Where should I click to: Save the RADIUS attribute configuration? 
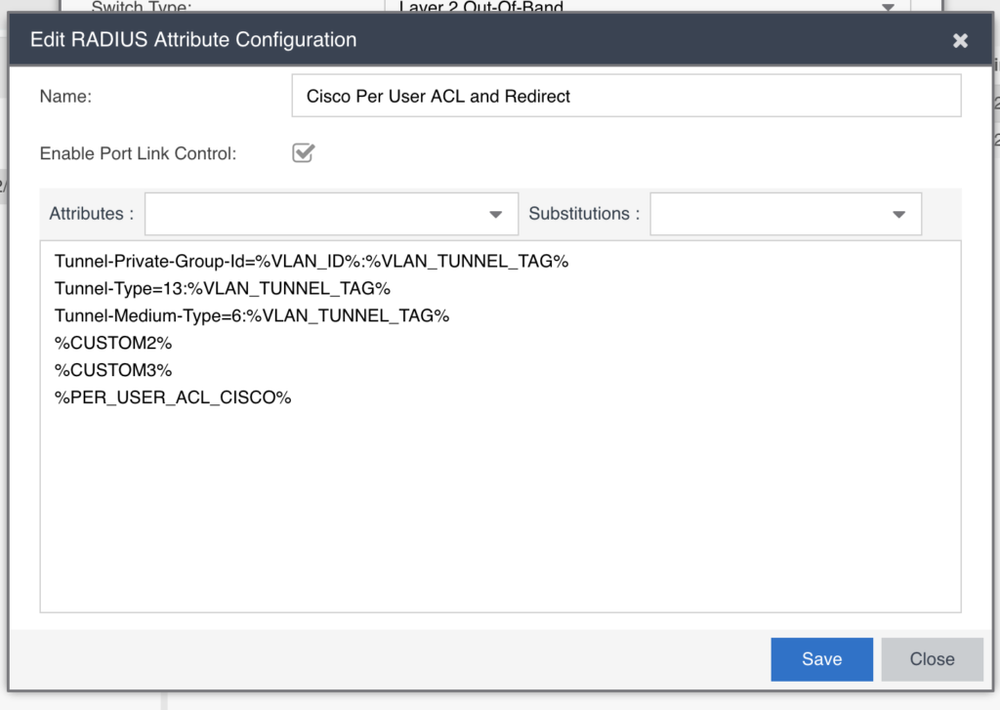click(821, 659)
